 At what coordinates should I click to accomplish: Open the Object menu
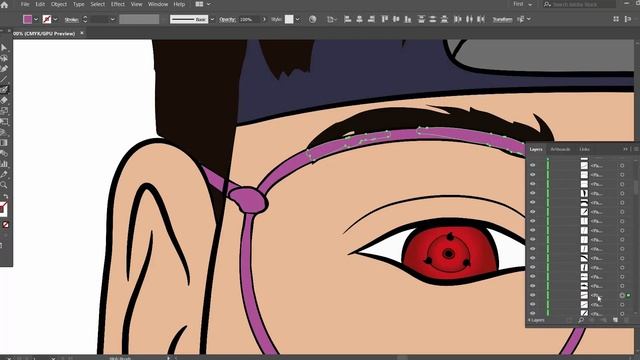pyautogui.click(x=59, y=4)
